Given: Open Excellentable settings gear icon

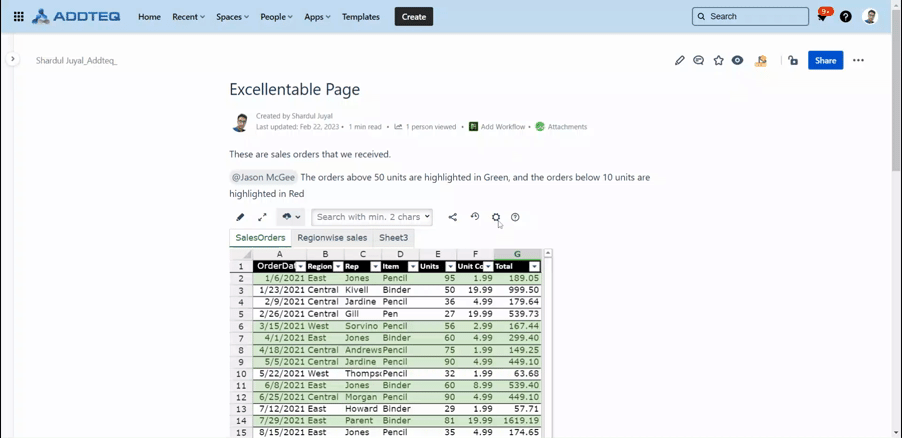Looking at the screenshot, I should pos(496,217).
